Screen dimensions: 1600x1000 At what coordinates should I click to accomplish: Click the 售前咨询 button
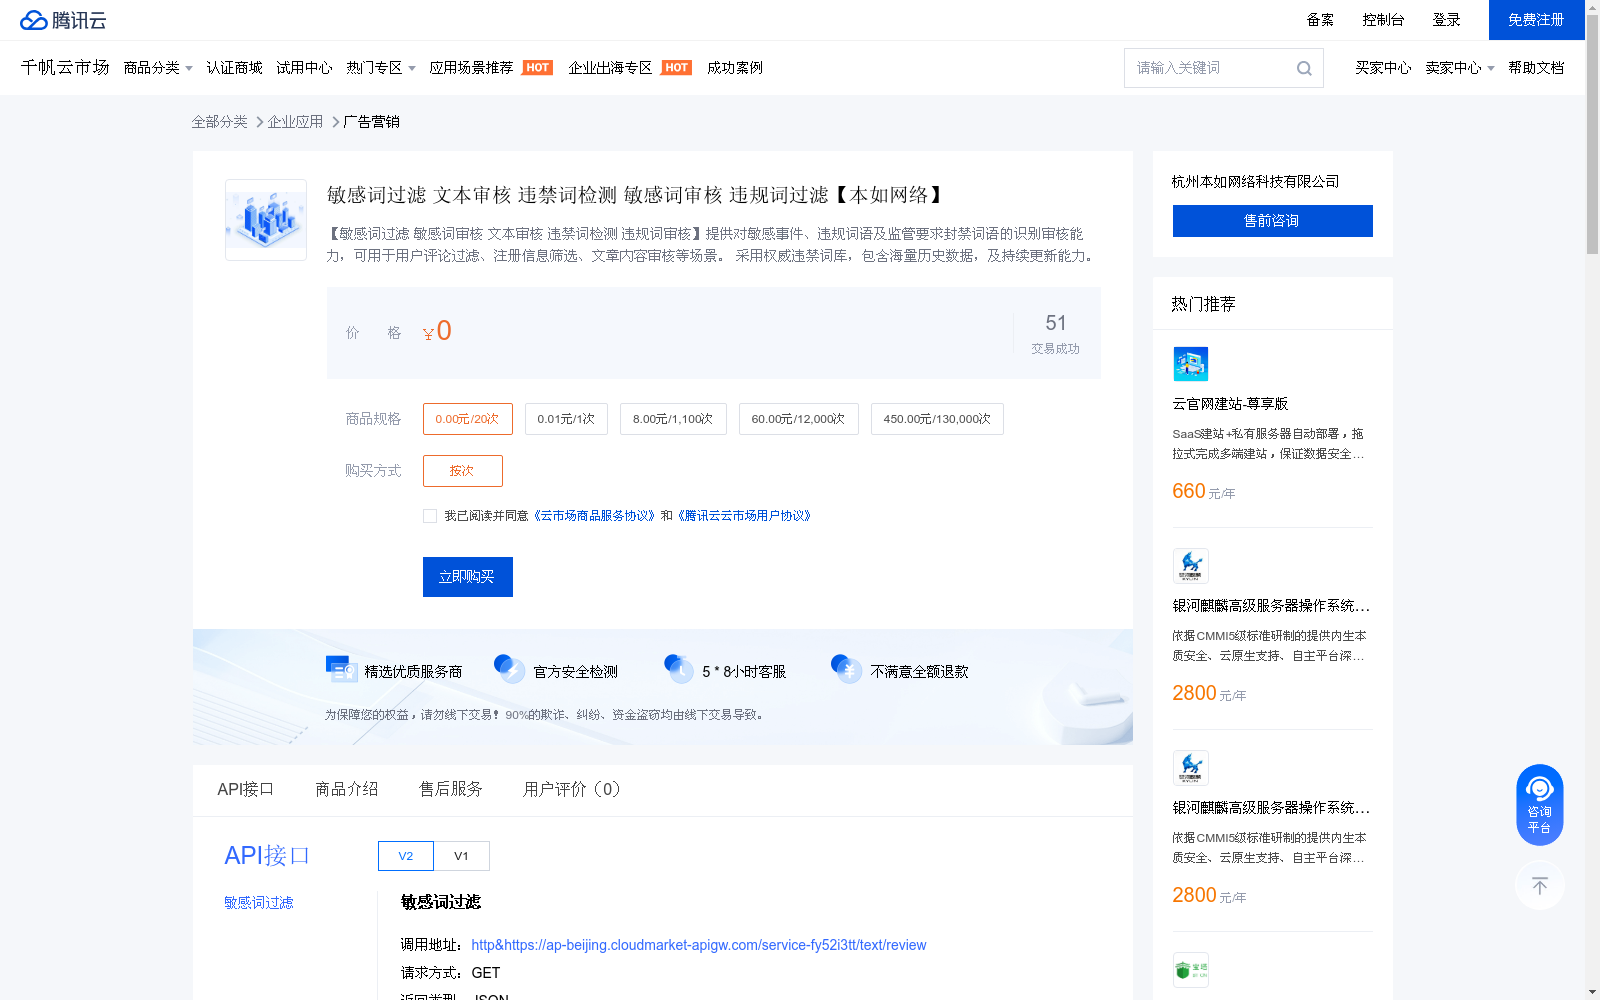(1272, 221)
